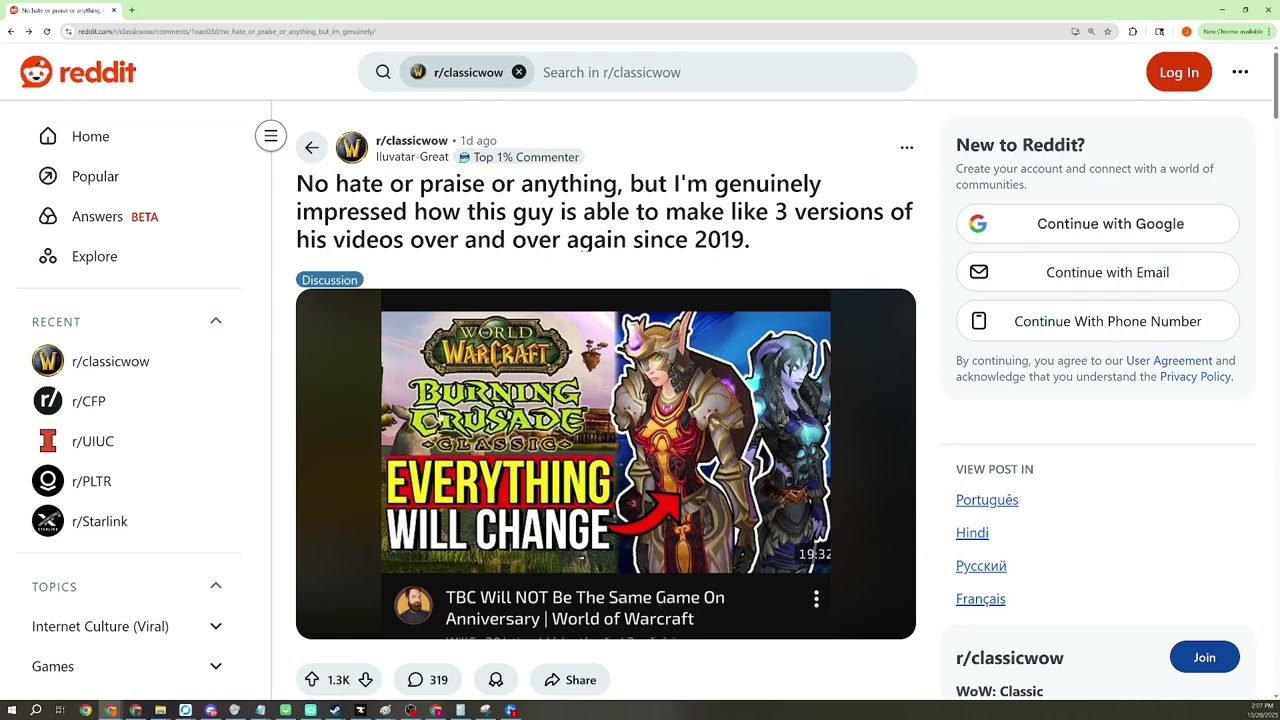Click the taskbar clock

click(1260, 710)
